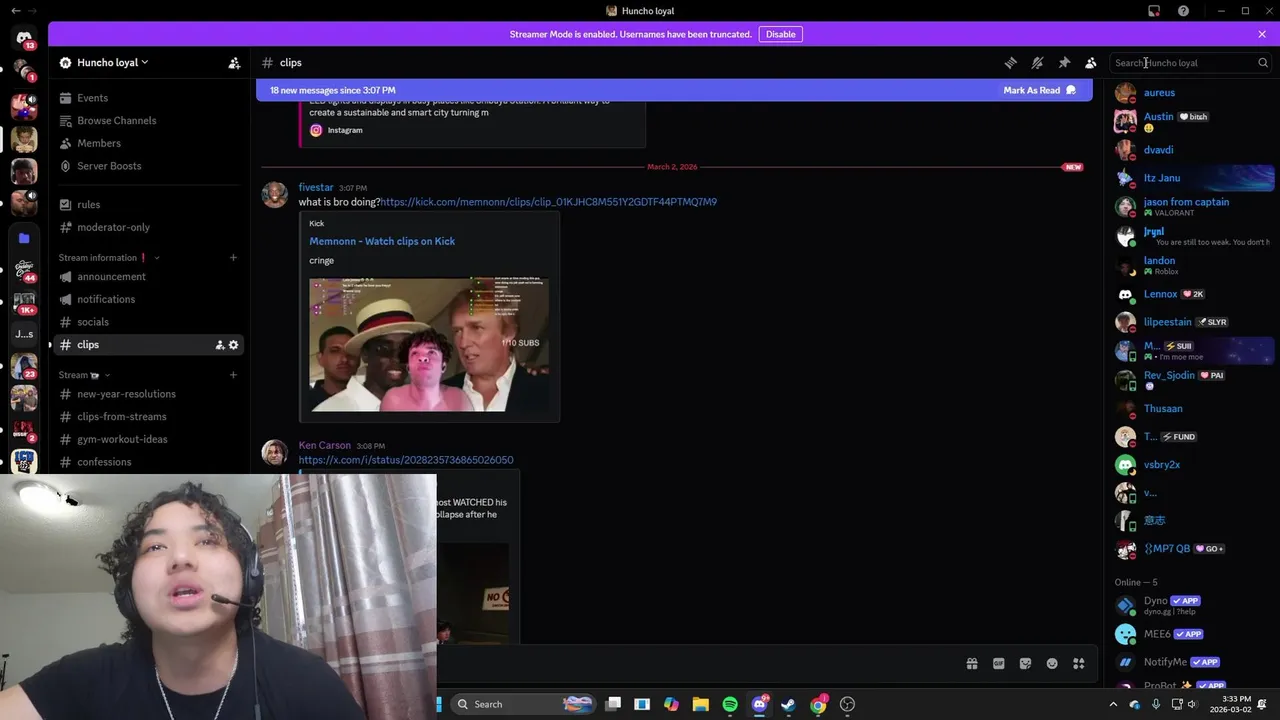Select the MEE6 bot
1280x720 pixels.
pos(1192,634)
